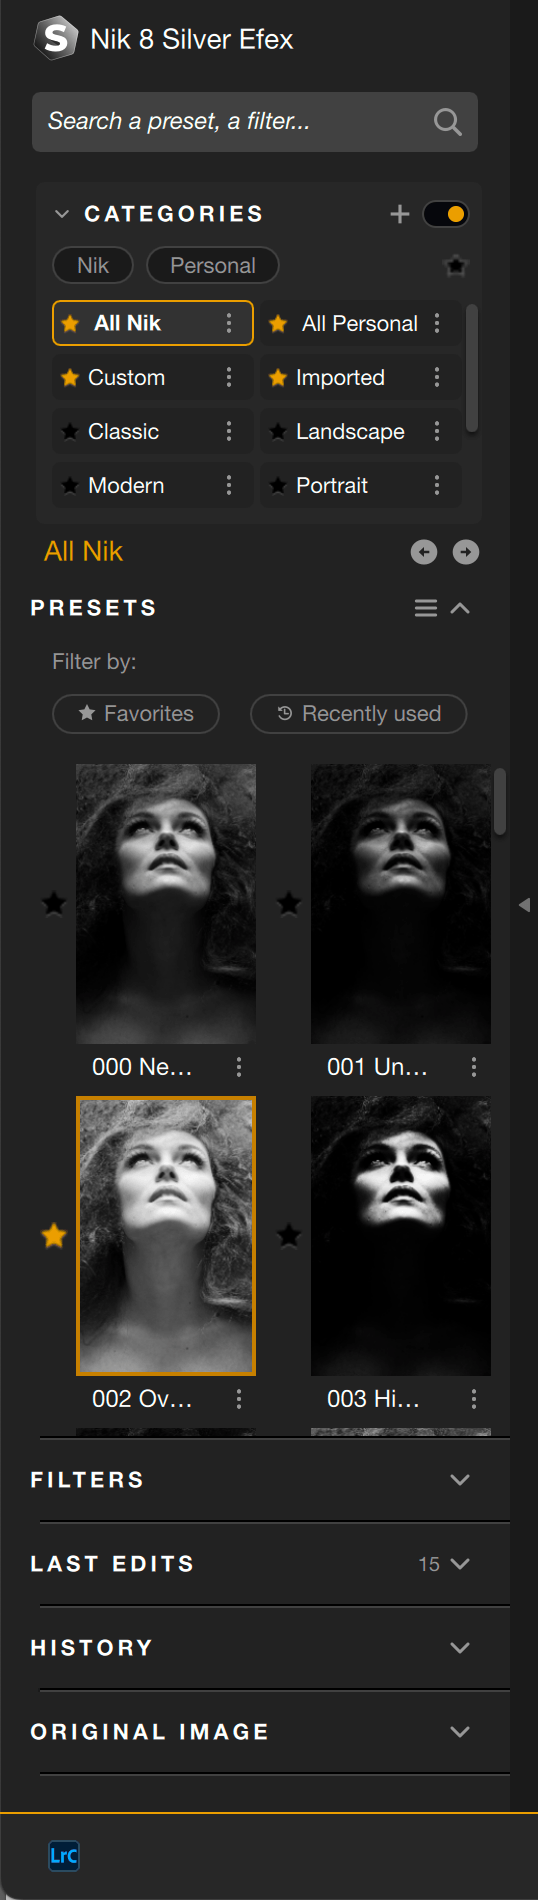Open presets list view menu icon
The image size is (538, 1900).
426,608
